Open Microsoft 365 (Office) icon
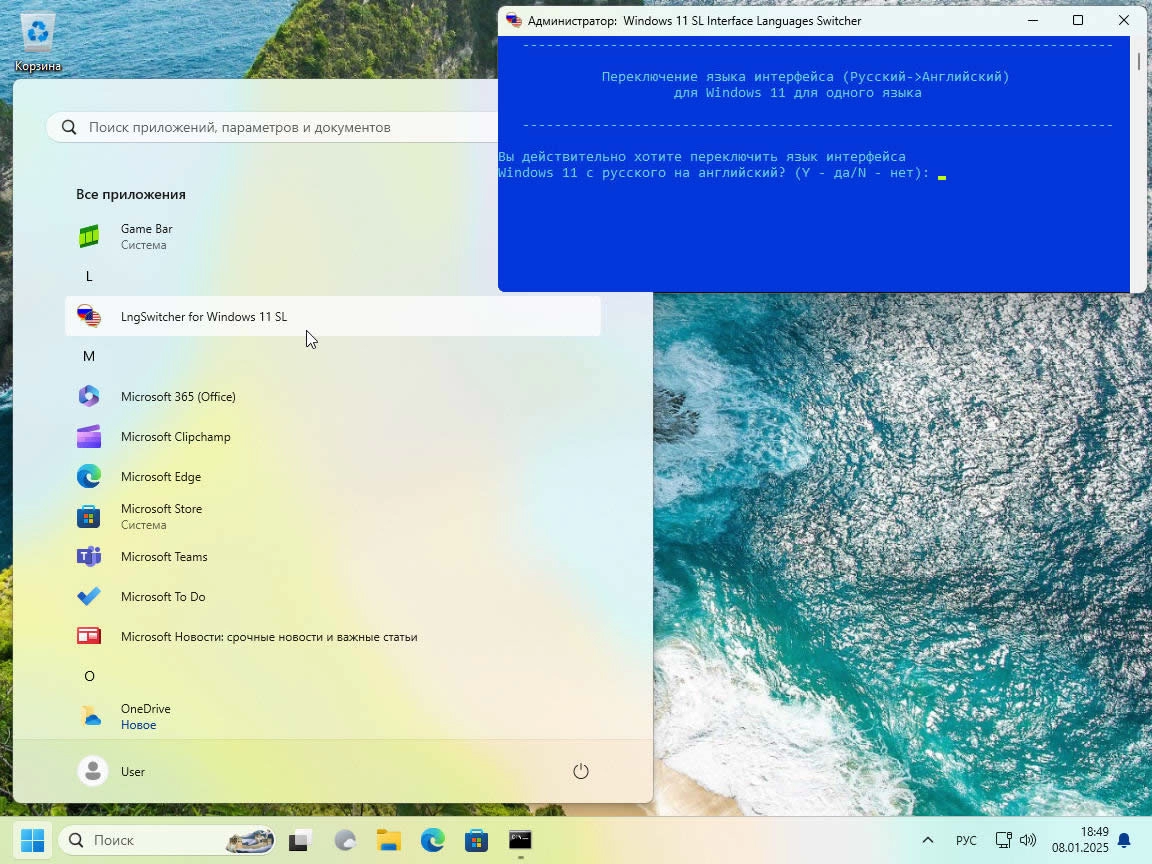Screen dimensions: 1152x864 click(x=89, y=396)
